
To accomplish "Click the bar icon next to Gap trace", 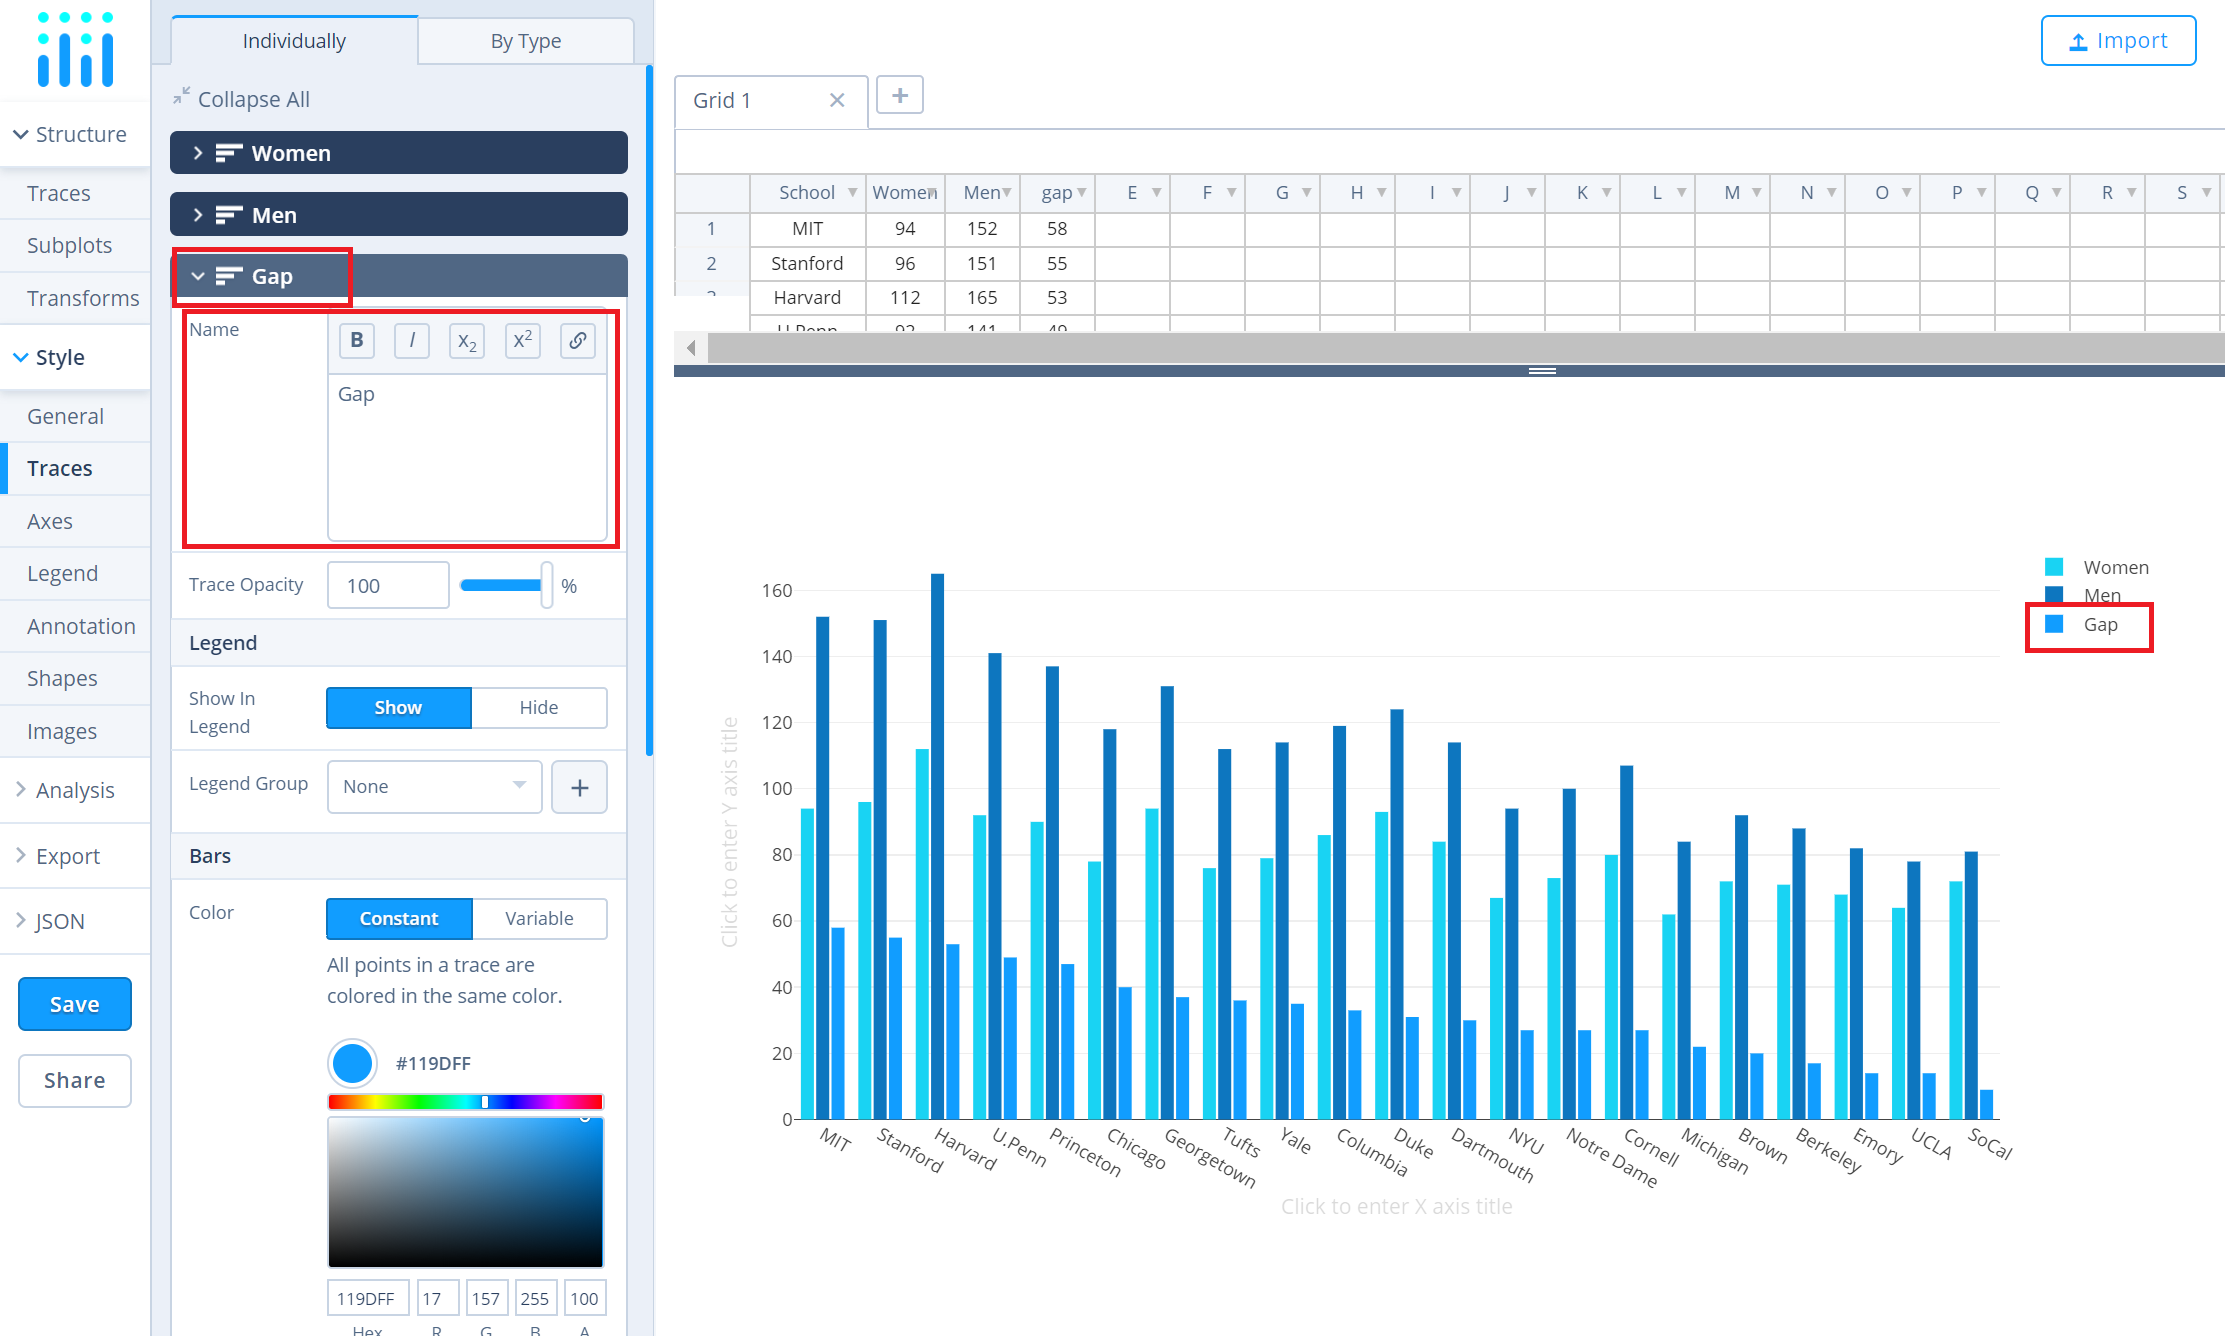I will [229, 276].
